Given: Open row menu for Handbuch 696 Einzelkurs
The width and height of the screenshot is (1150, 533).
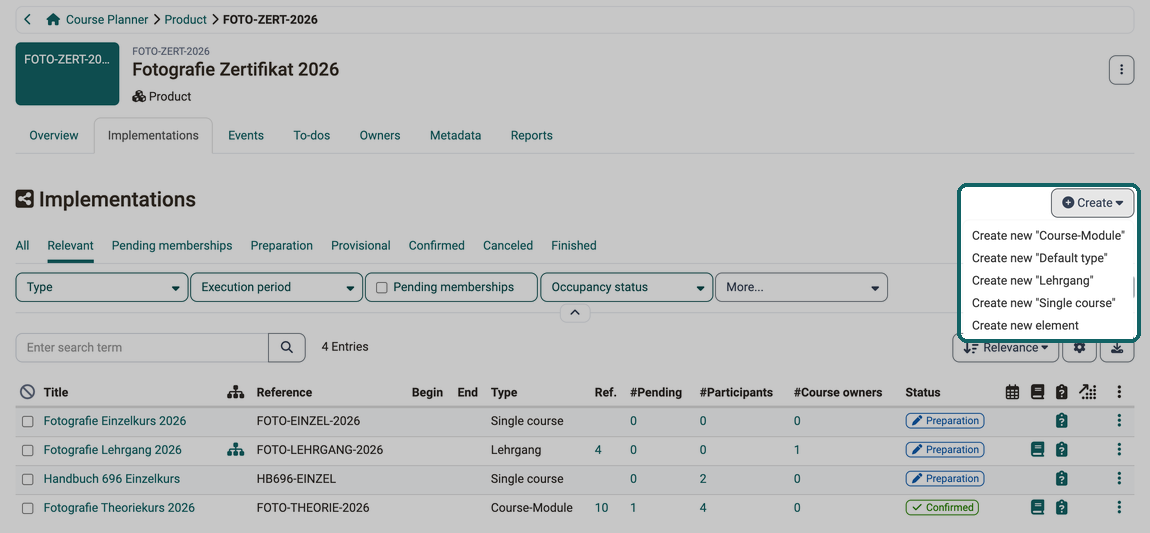Looking at the screenshot, I should pos(1119,479).
